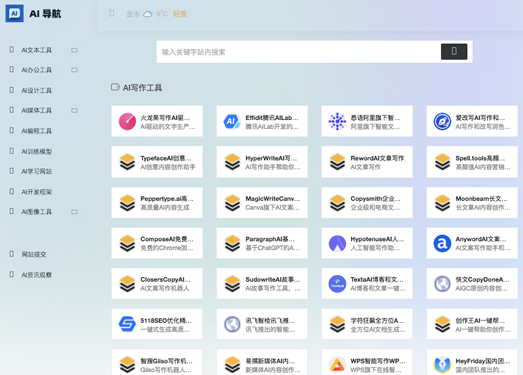
Task: Click the TextaAI round blue icon
Action: (337, 284)
